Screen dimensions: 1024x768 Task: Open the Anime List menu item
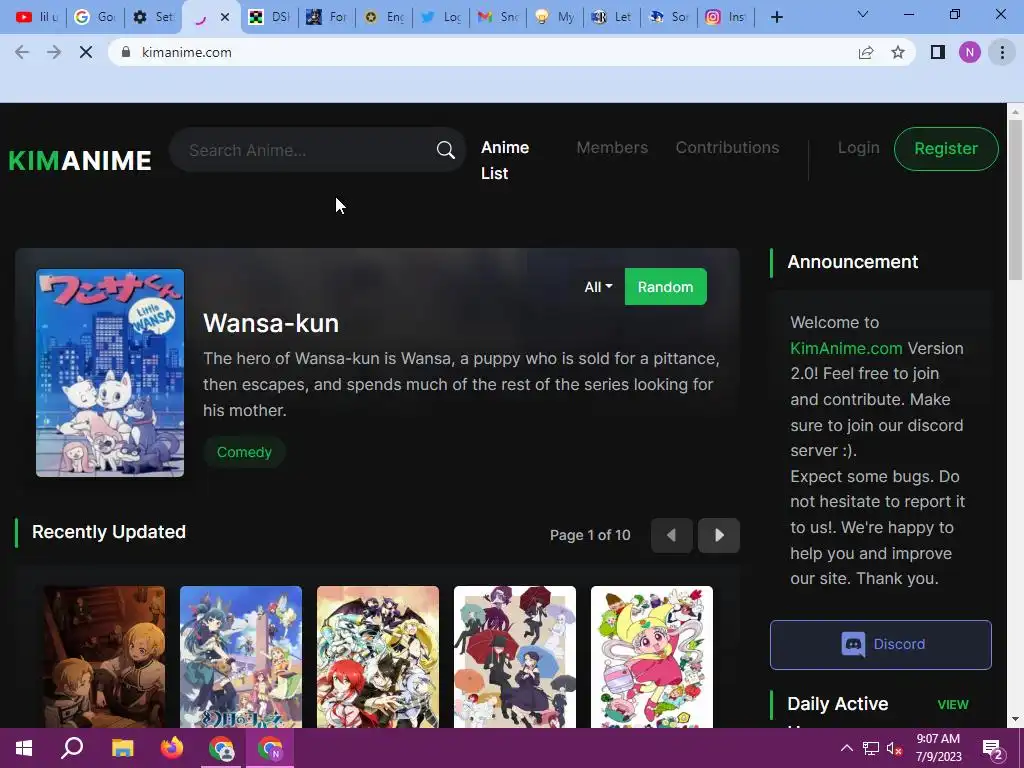[x=505, y=160]
